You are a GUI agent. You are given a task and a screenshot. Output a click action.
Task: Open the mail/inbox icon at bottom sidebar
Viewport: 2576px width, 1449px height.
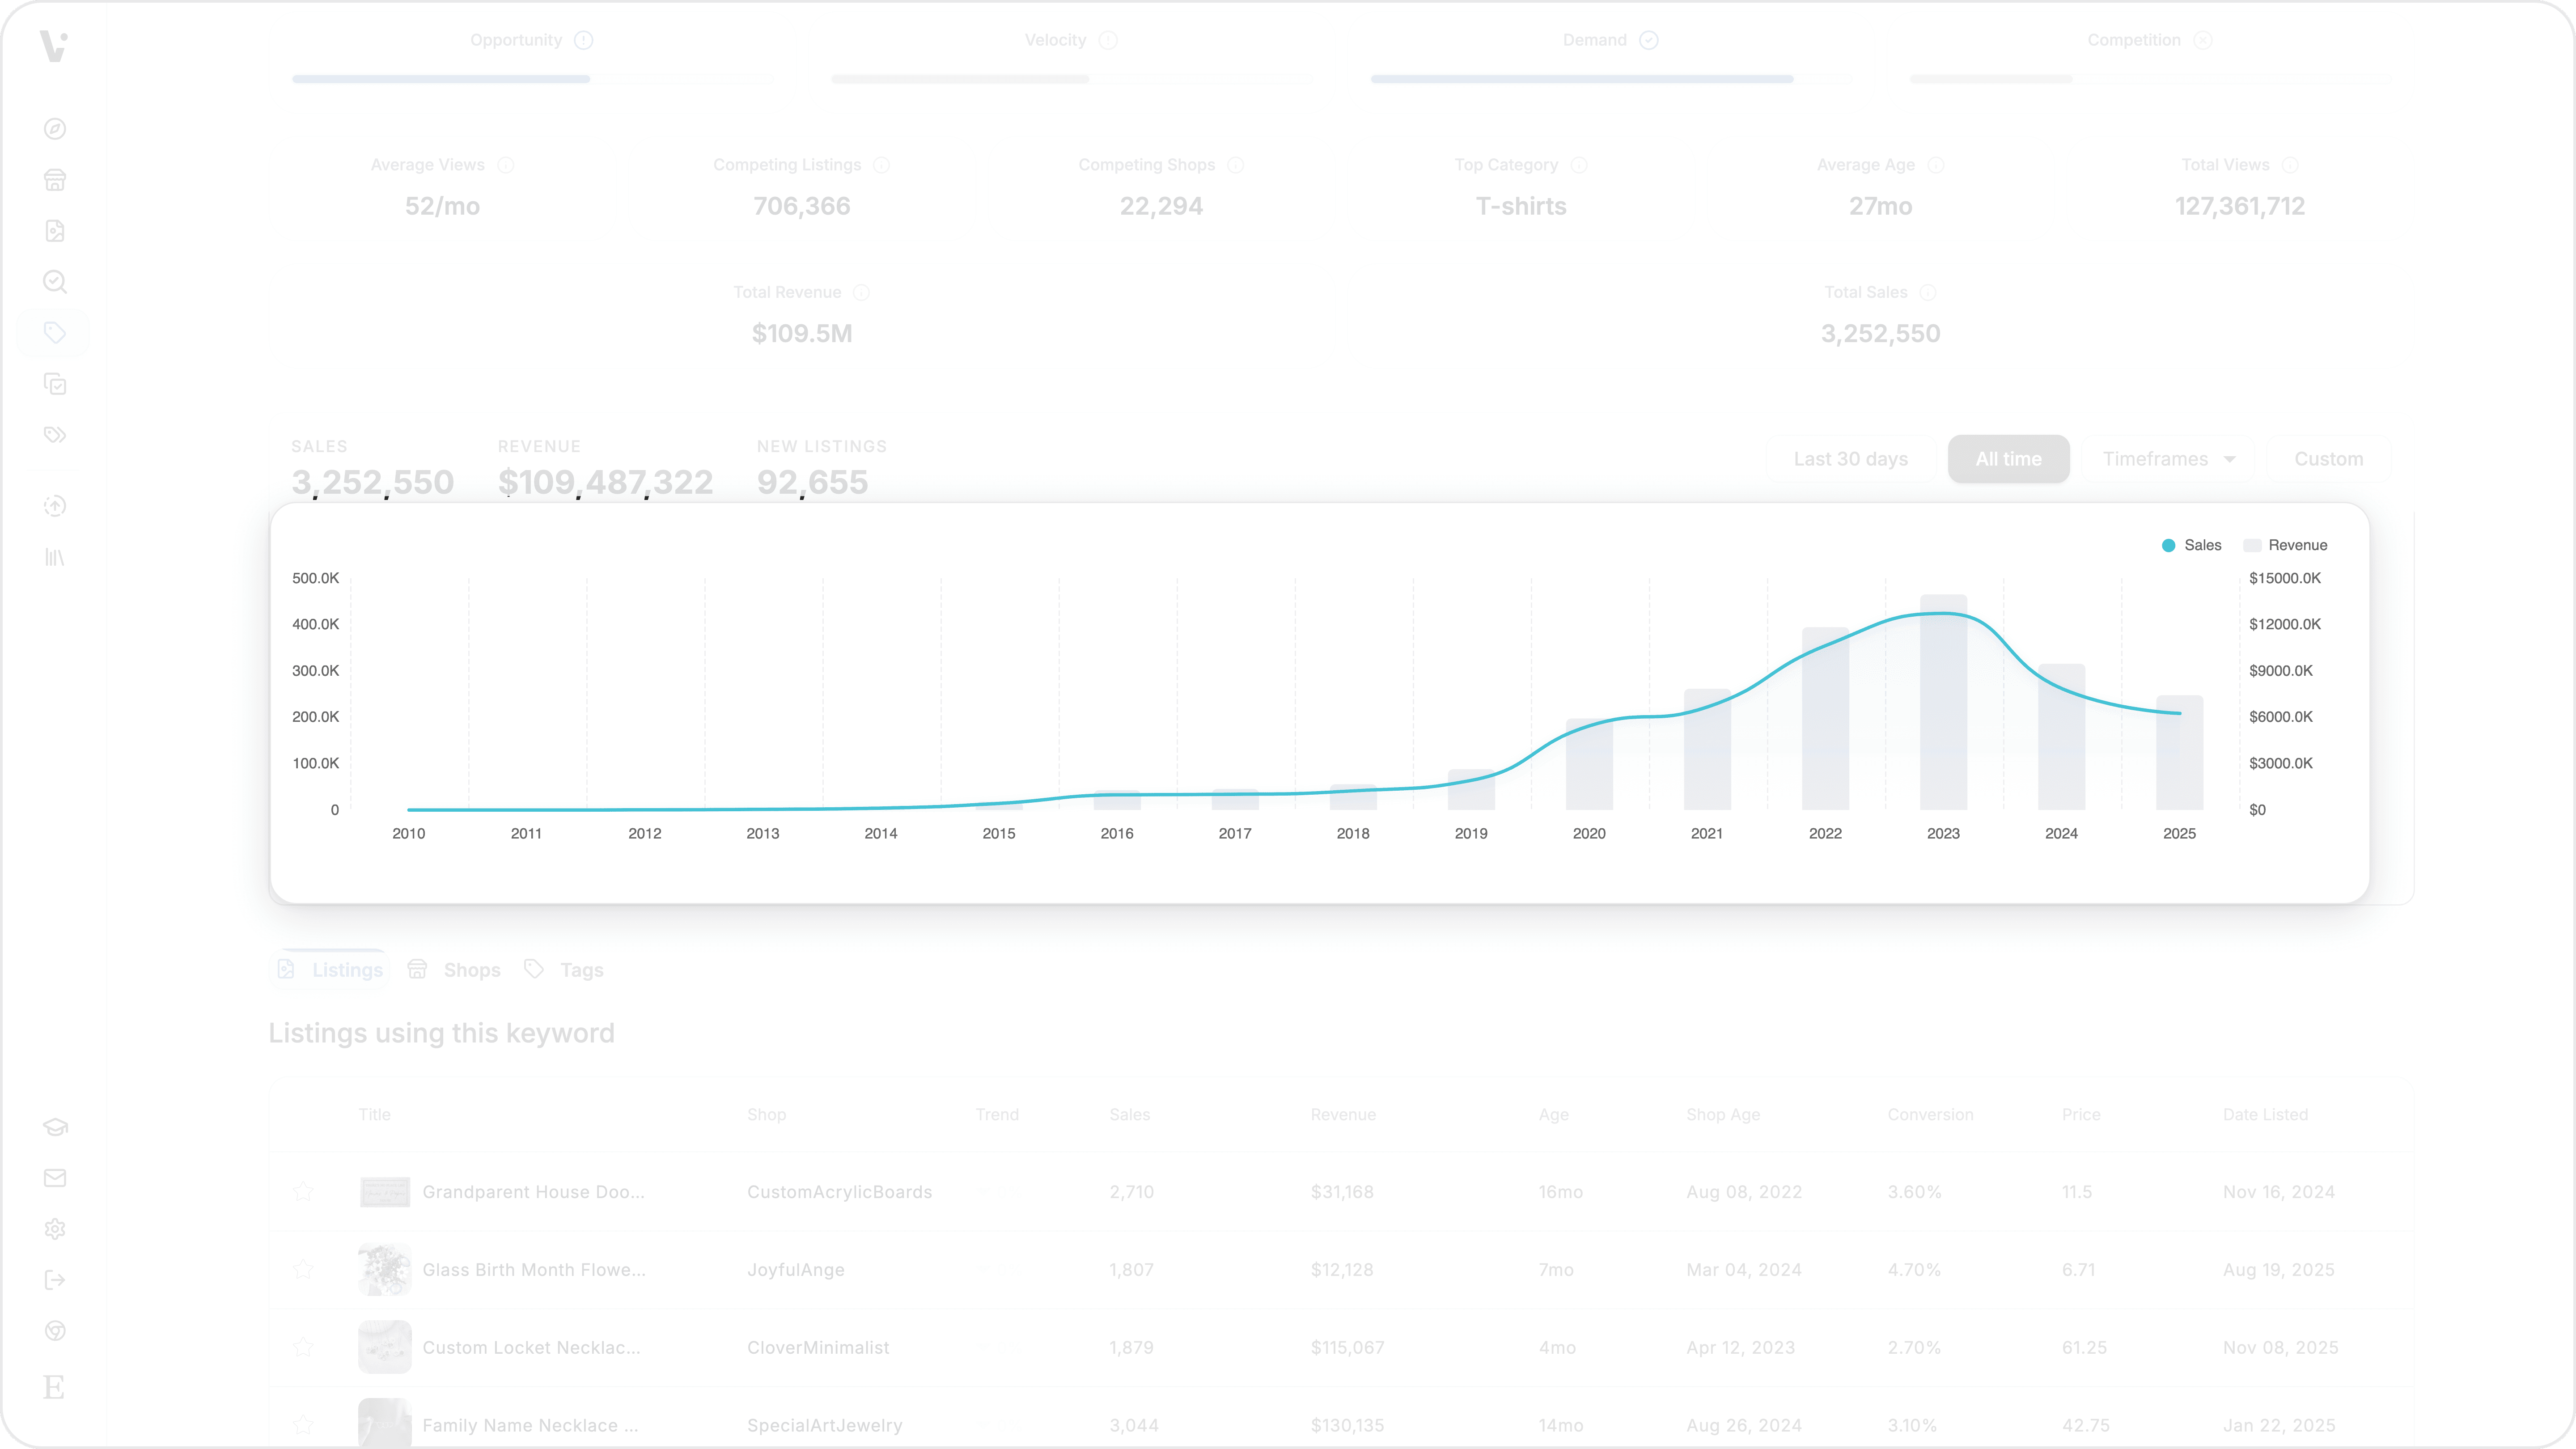[55, 1178]
